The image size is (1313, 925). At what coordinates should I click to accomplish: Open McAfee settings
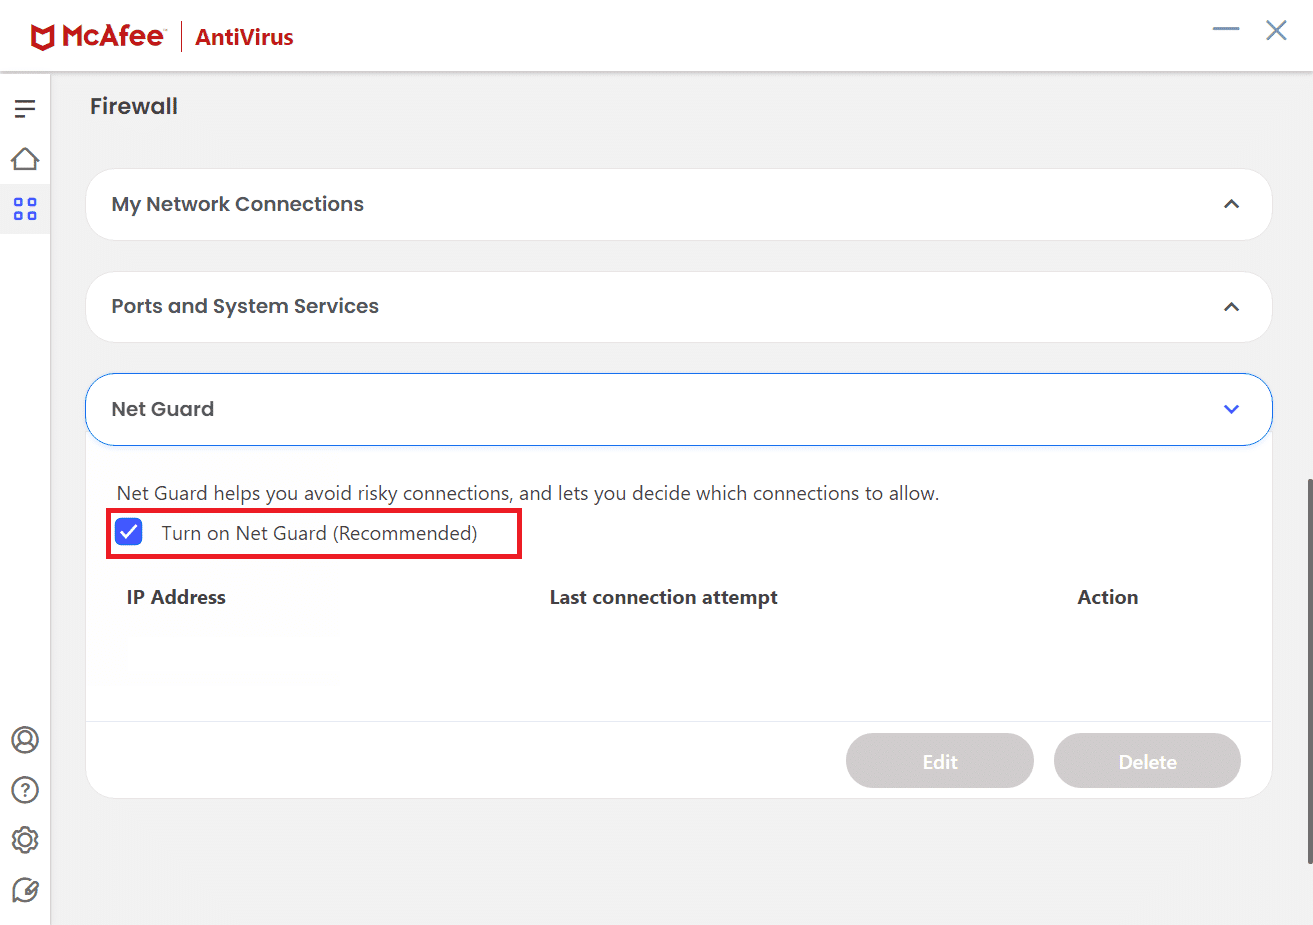[x=25, y=840]
